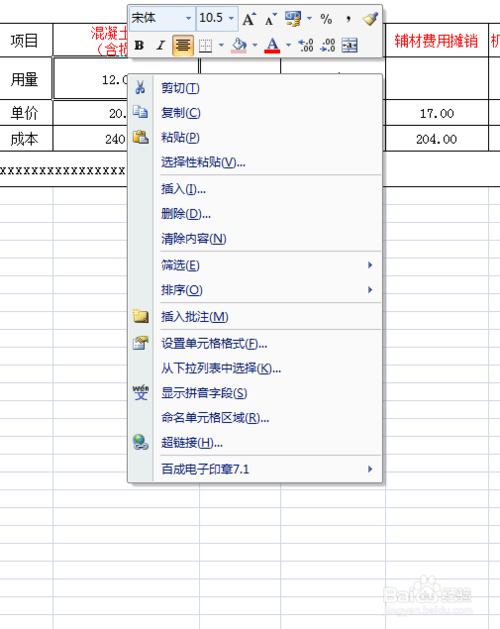Apply comma style format
Image resolution: width=500 pixels, height=629 pixels.
348,19
